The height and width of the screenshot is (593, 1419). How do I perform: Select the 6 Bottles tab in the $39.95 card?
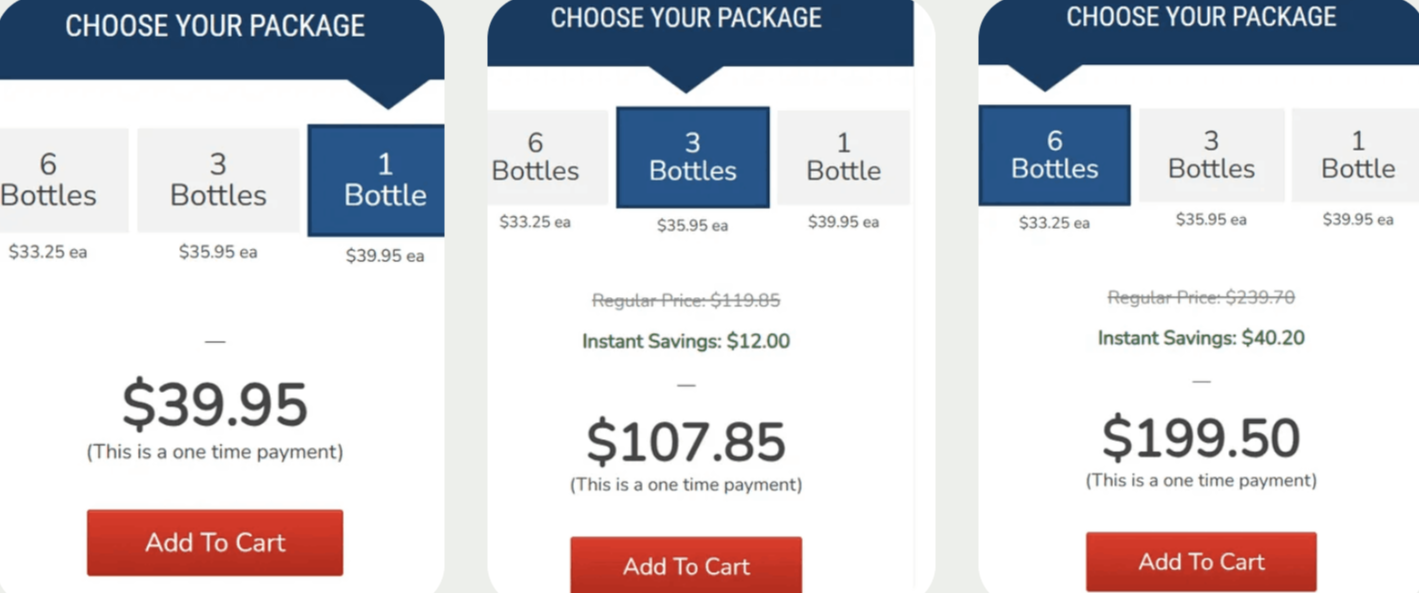point(55,180)
